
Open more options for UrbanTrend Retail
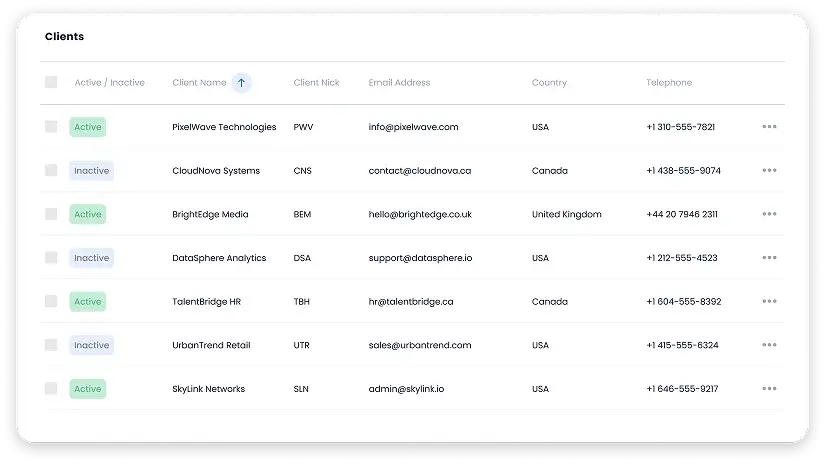click(x=769, y=345)
